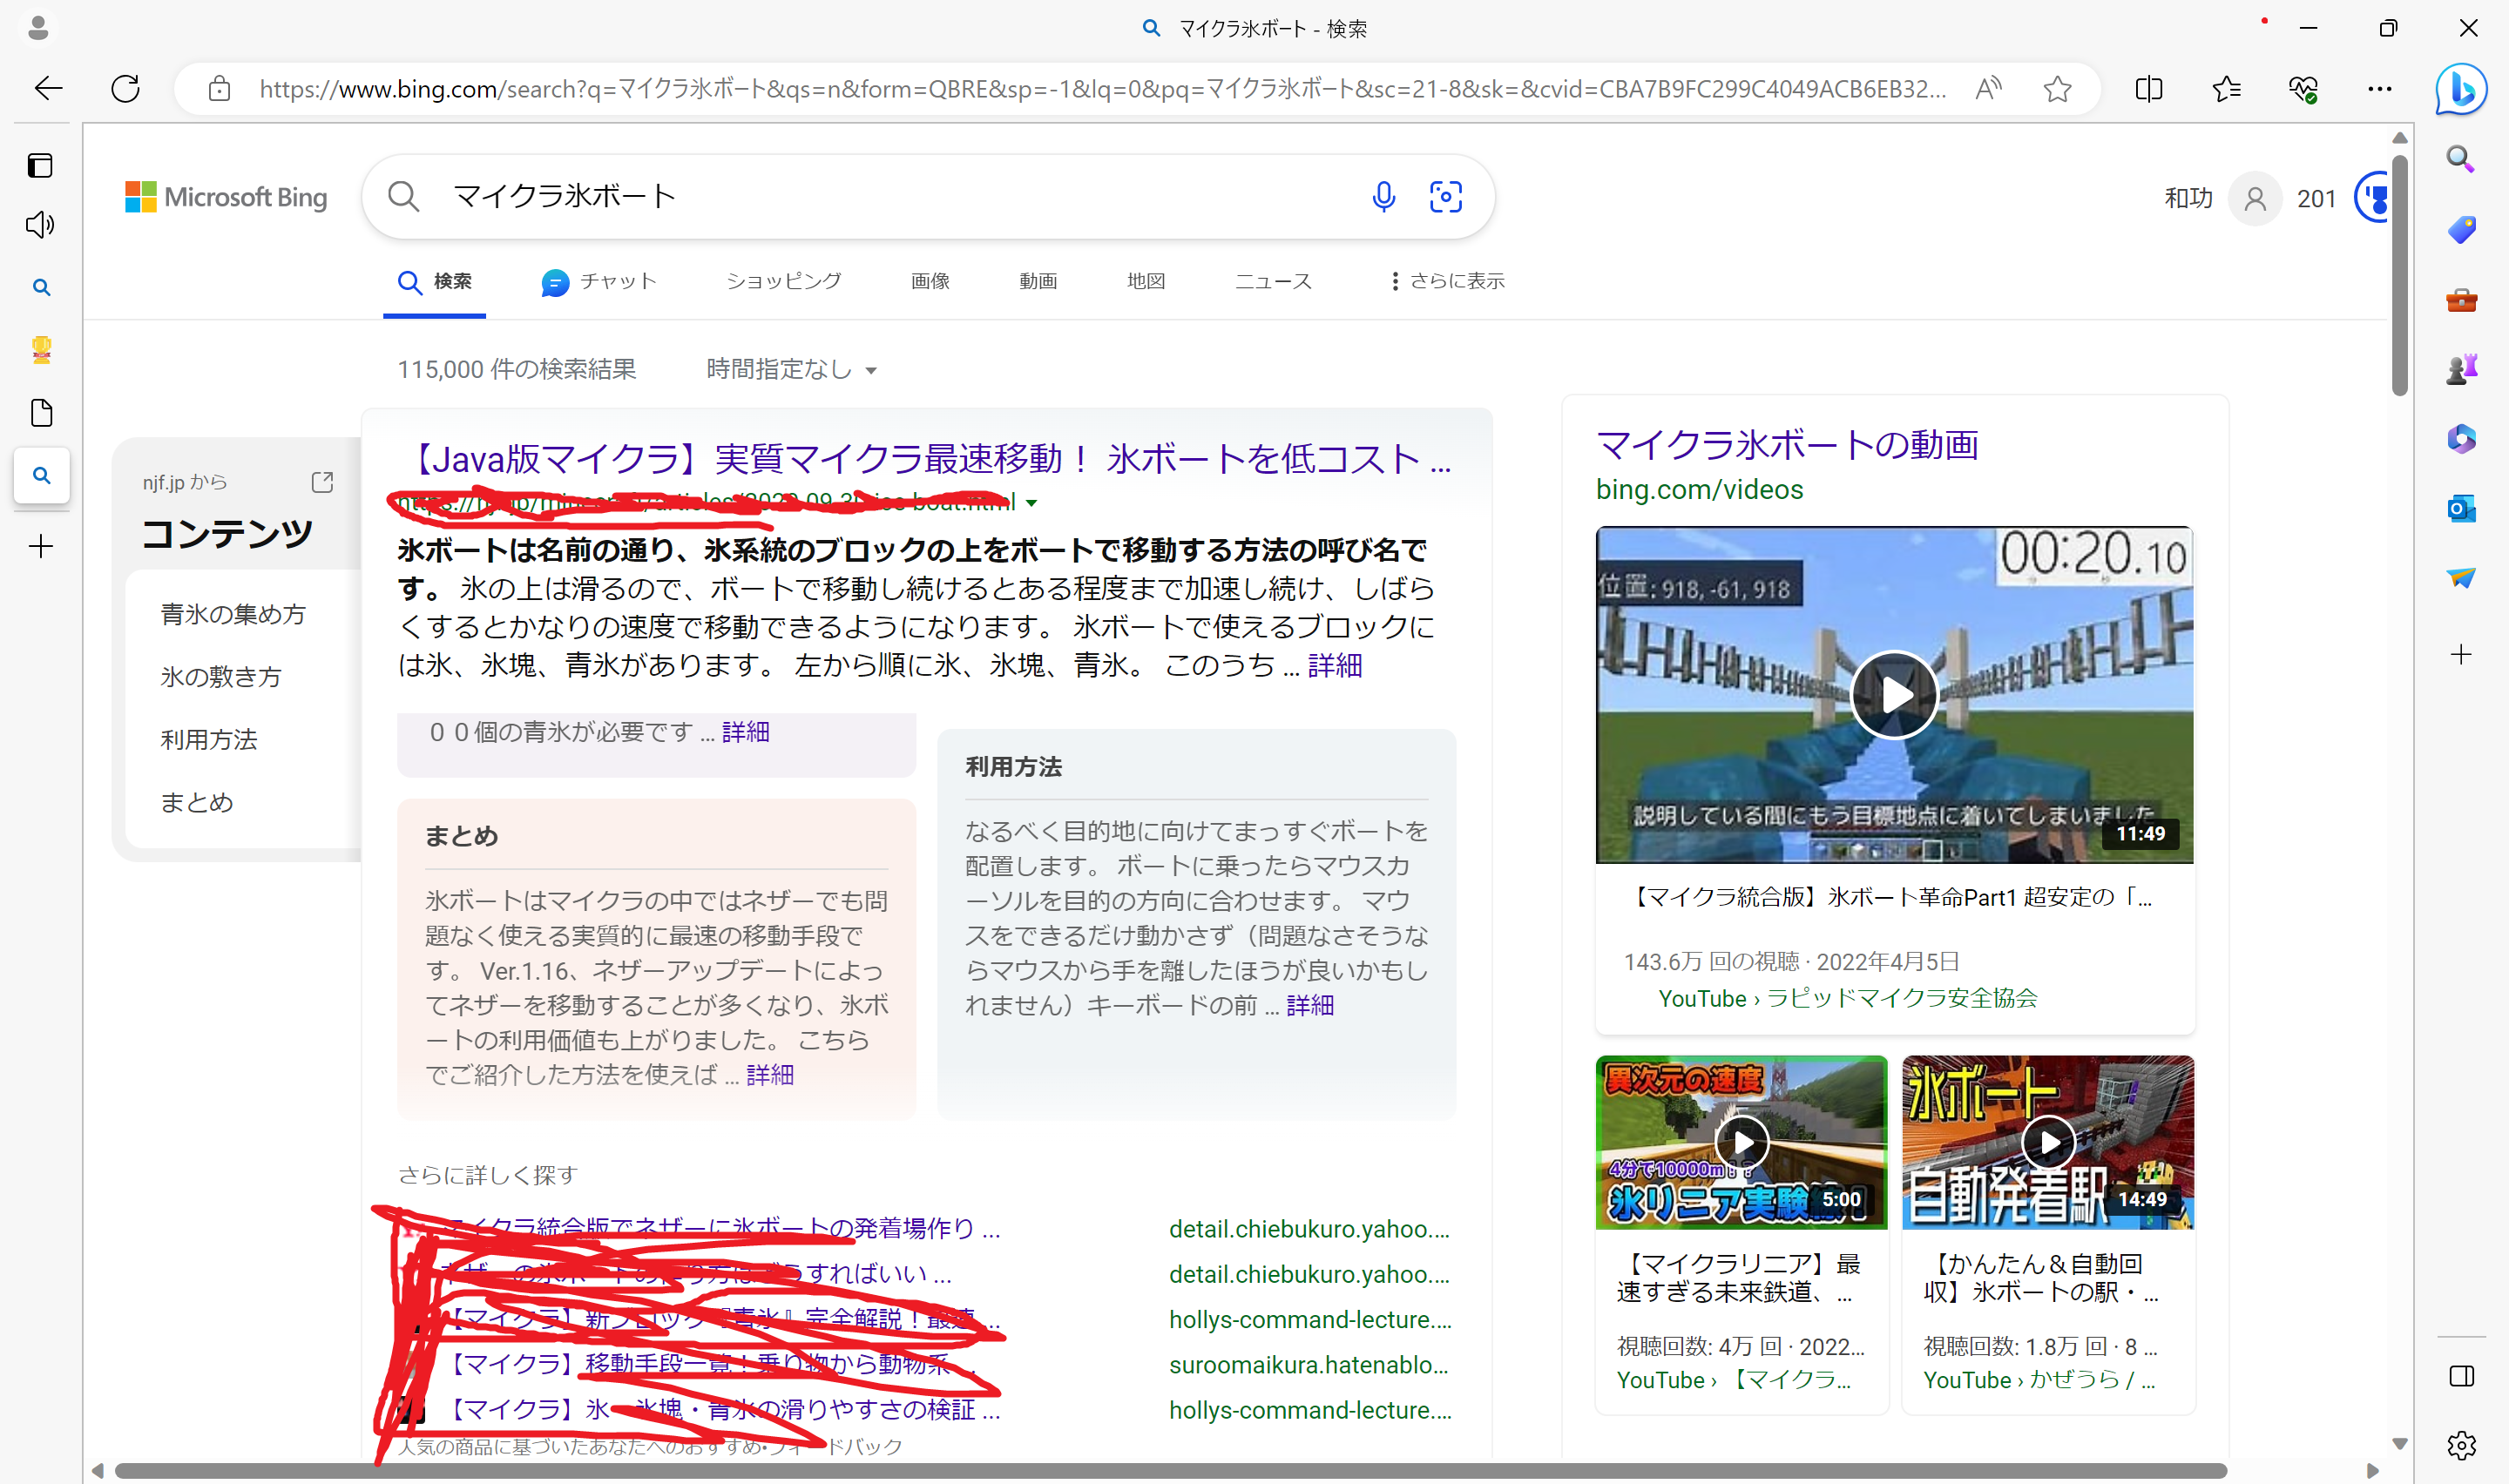Click 詳細 link in 利用方法 card
The height and width of the screenshot is (1484, 2509).
click(x=1310, y=1005)
